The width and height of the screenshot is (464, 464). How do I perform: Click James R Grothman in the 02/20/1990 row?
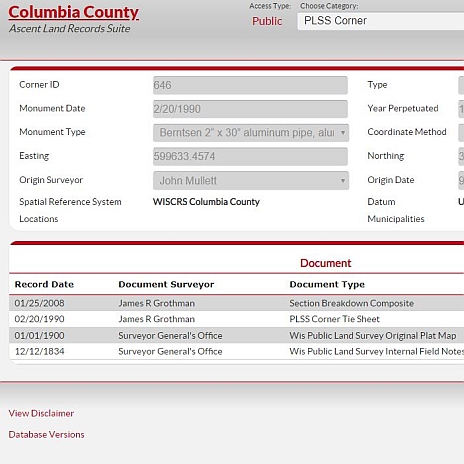click(157, 319)
